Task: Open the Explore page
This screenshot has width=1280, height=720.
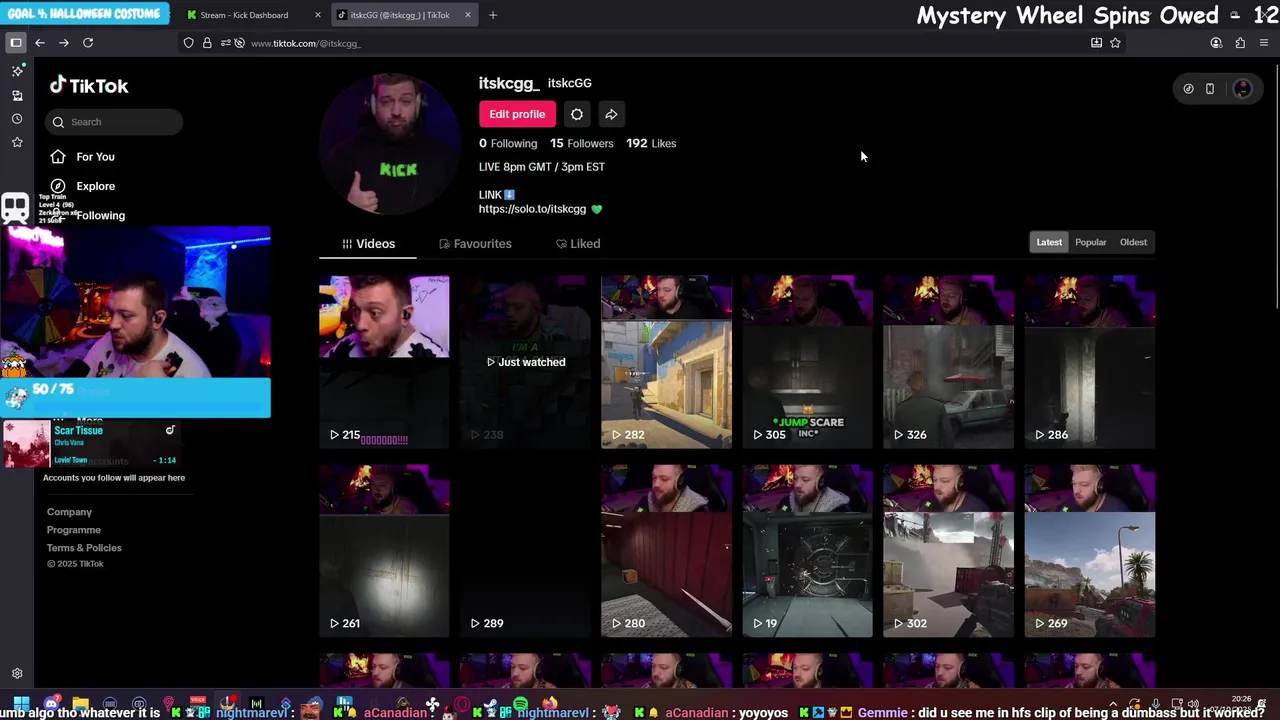Action: tap(96, 186)
